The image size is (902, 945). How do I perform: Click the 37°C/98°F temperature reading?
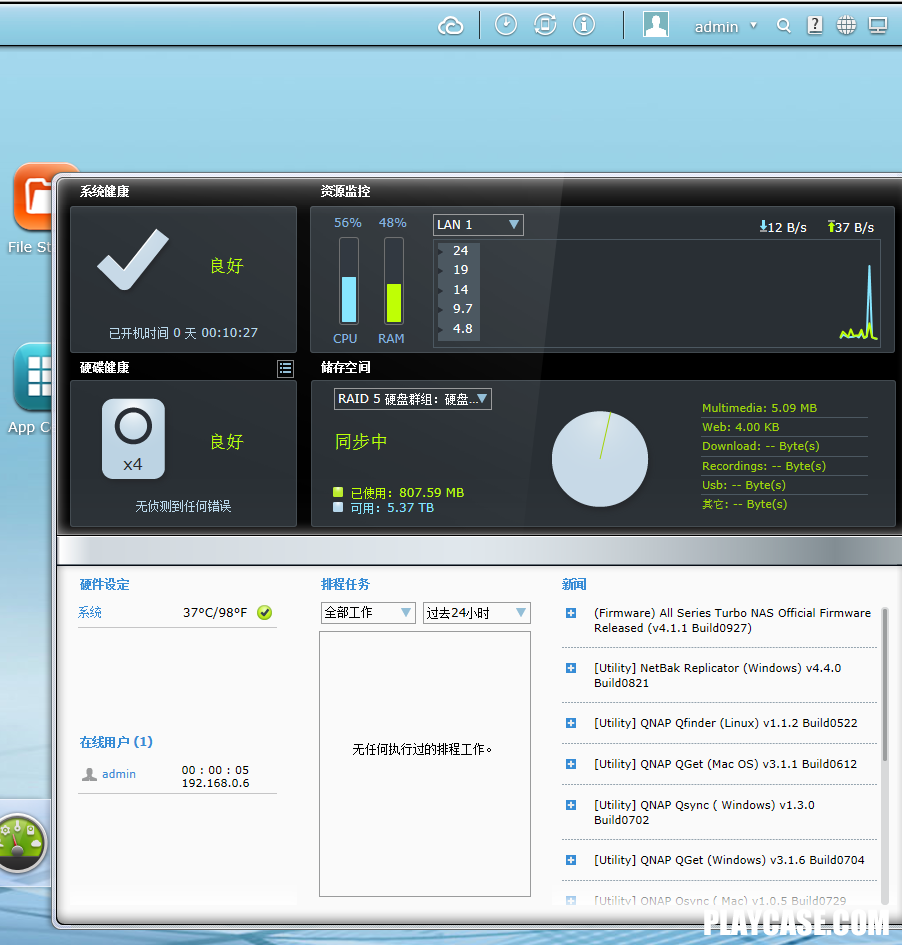point(215,612)
